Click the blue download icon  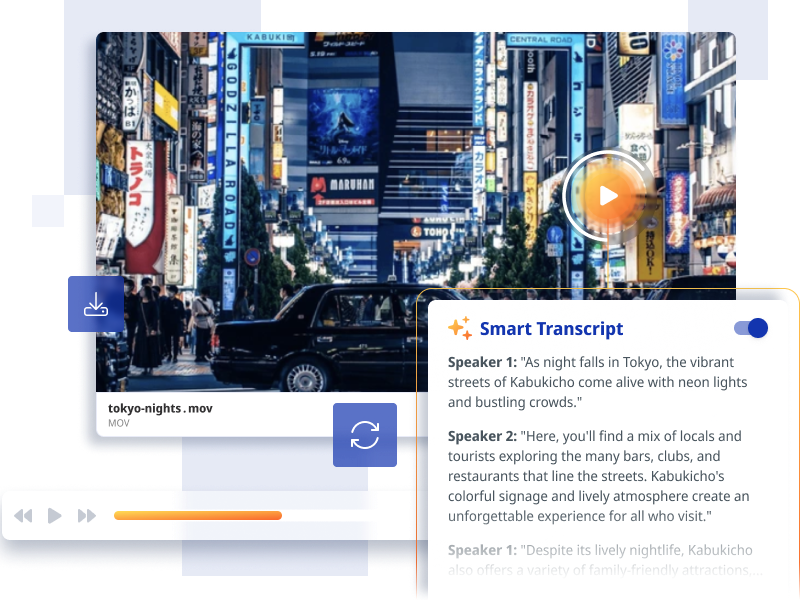point(96,304)
